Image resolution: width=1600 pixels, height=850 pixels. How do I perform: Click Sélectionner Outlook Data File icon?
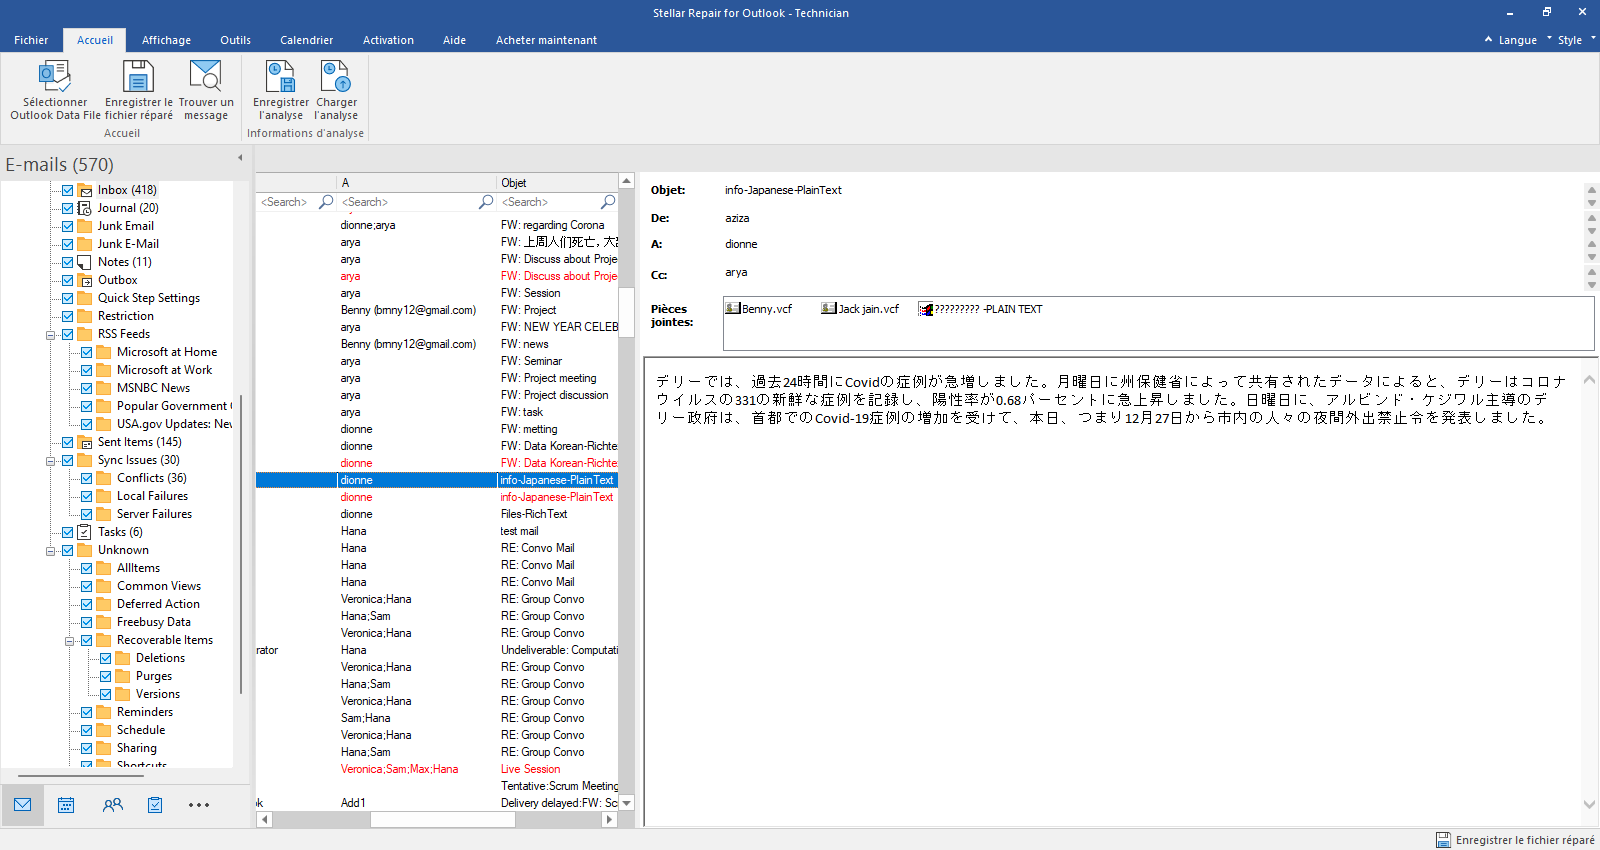[x=54, y=76]
